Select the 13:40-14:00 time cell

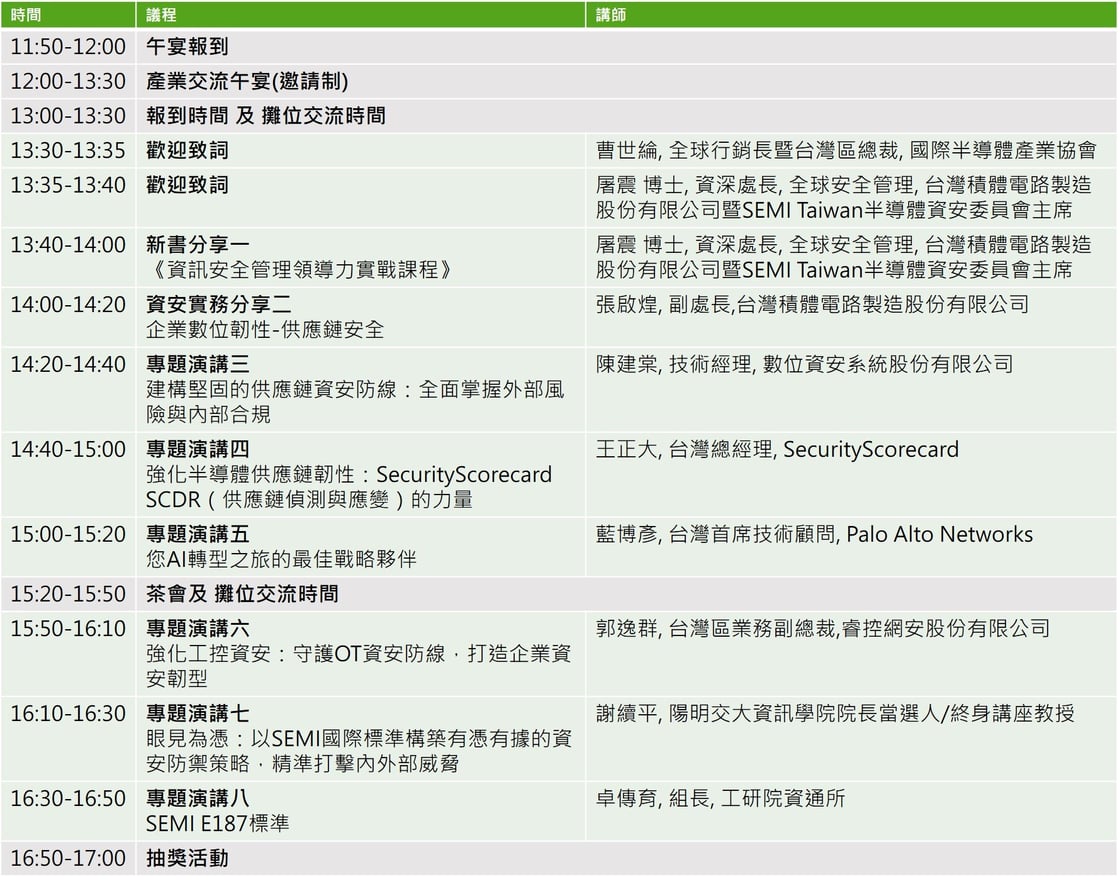[68, 257]
